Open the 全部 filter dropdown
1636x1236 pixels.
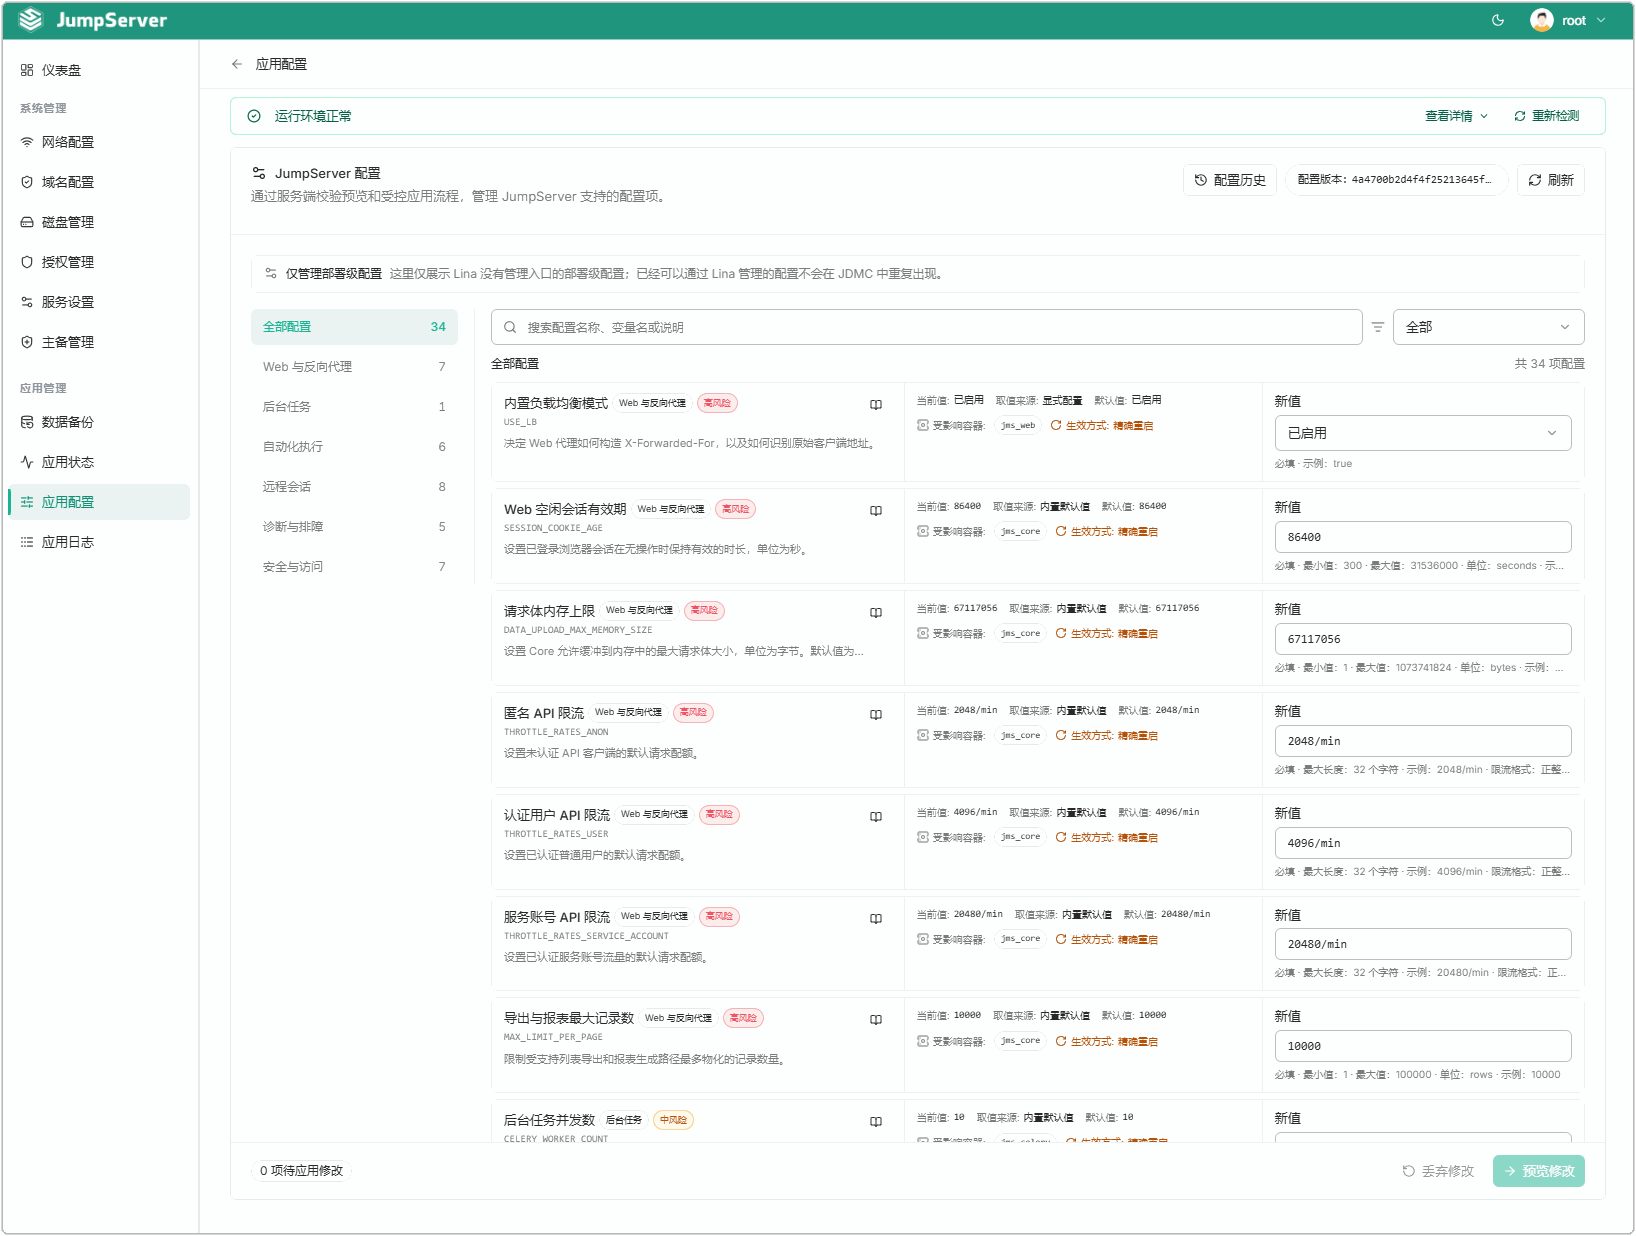[x=1488, y=327]
